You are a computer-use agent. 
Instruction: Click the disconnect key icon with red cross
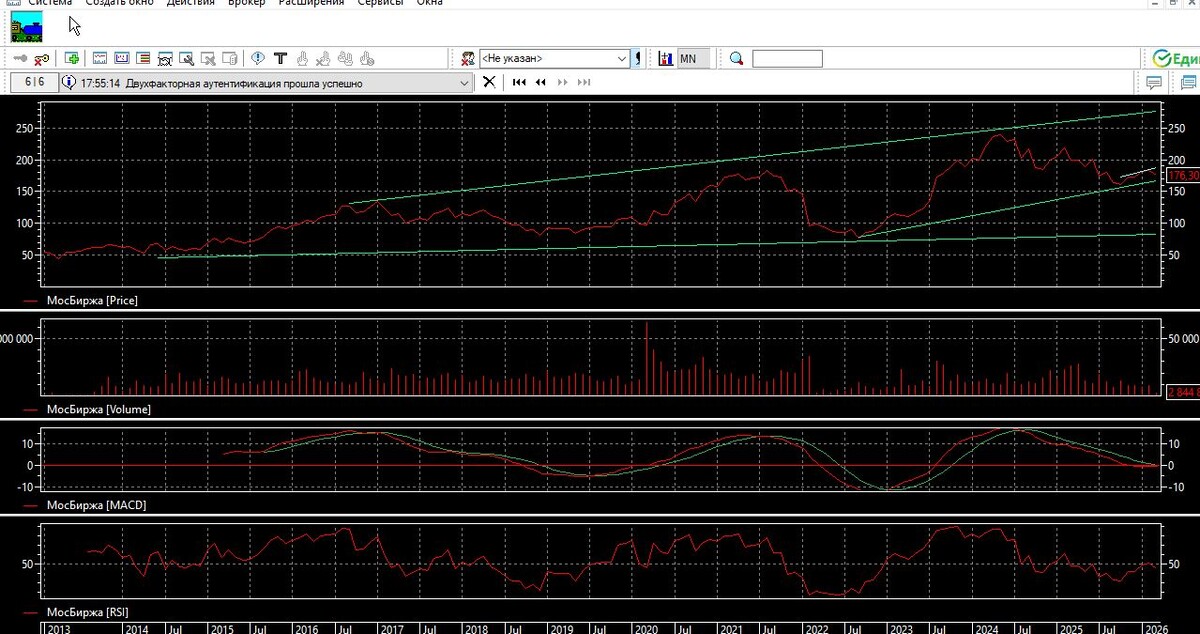click(x=43, y=59)
